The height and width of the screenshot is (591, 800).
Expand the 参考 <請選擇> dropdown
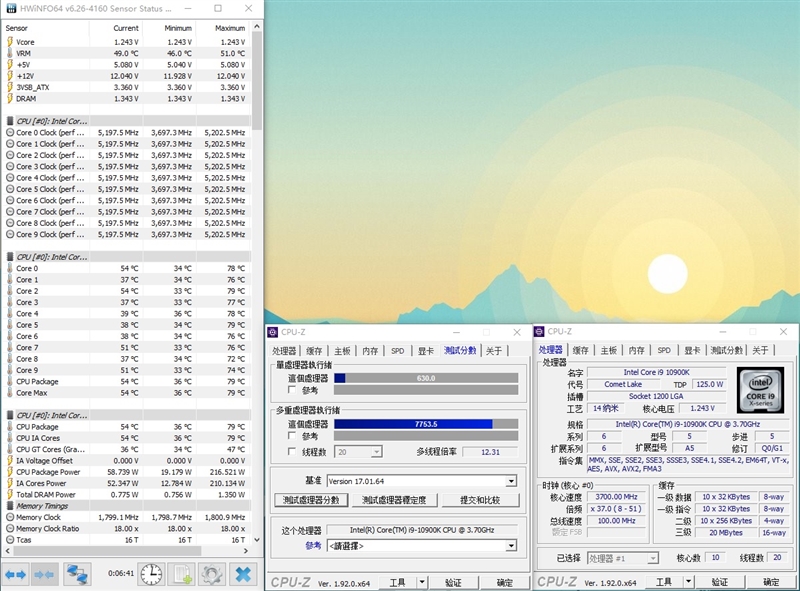(511, 546)
